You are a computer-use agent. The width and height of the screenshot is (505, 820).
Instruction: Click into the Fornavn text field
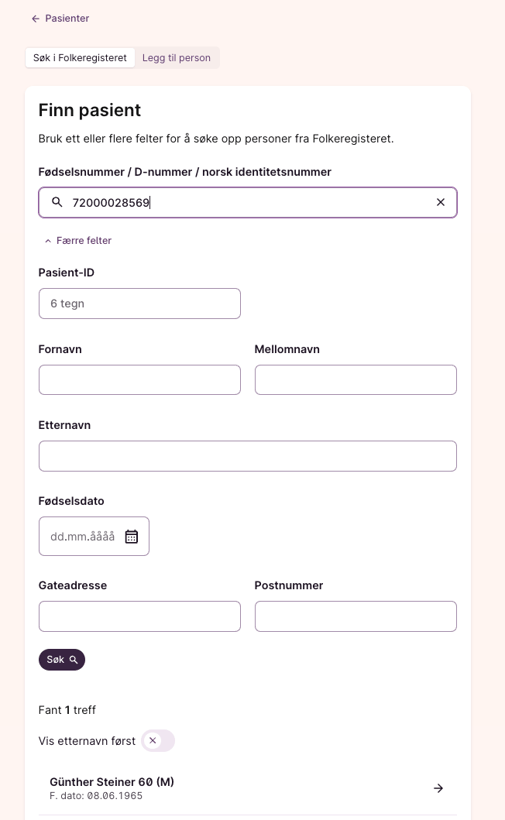140,380
